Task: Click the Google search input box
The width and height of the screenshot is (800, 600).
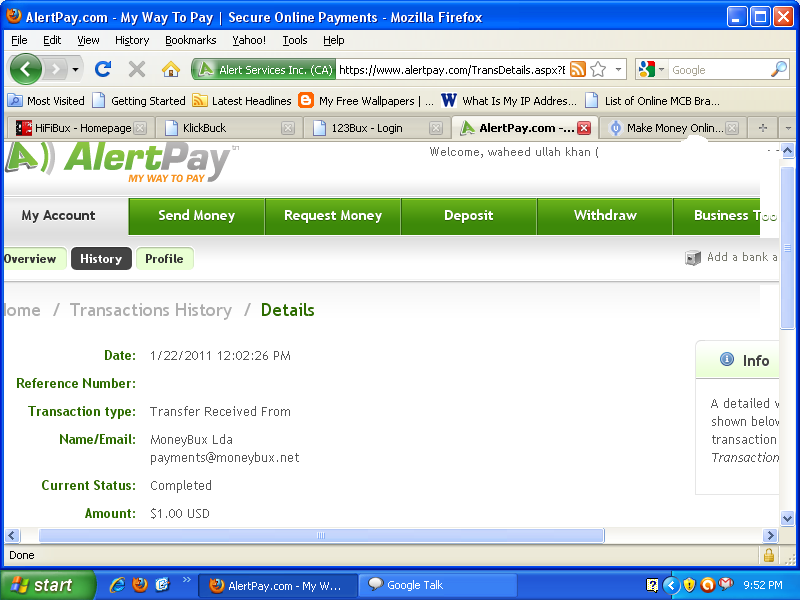Action: 718,69
